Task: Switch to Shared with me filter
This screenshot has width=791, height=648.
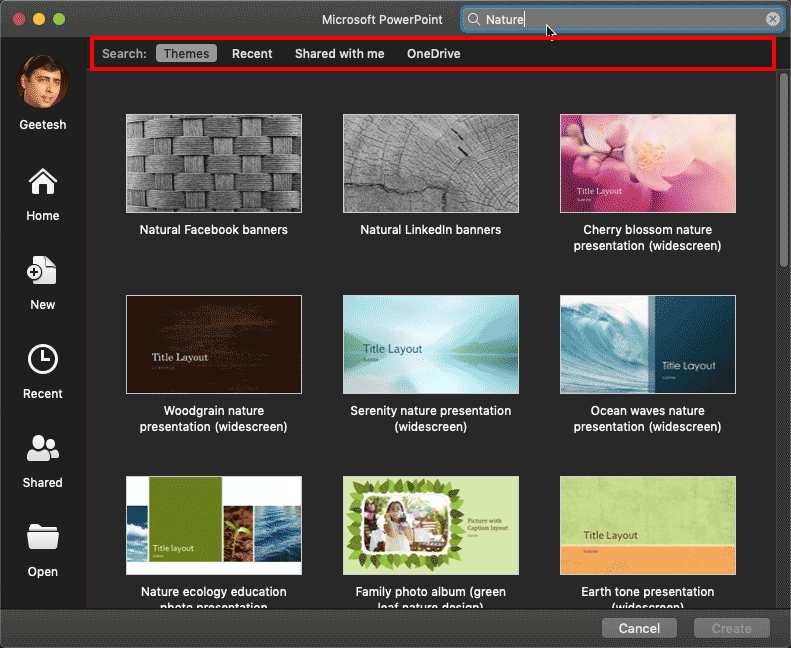Action: pos(339,54)
